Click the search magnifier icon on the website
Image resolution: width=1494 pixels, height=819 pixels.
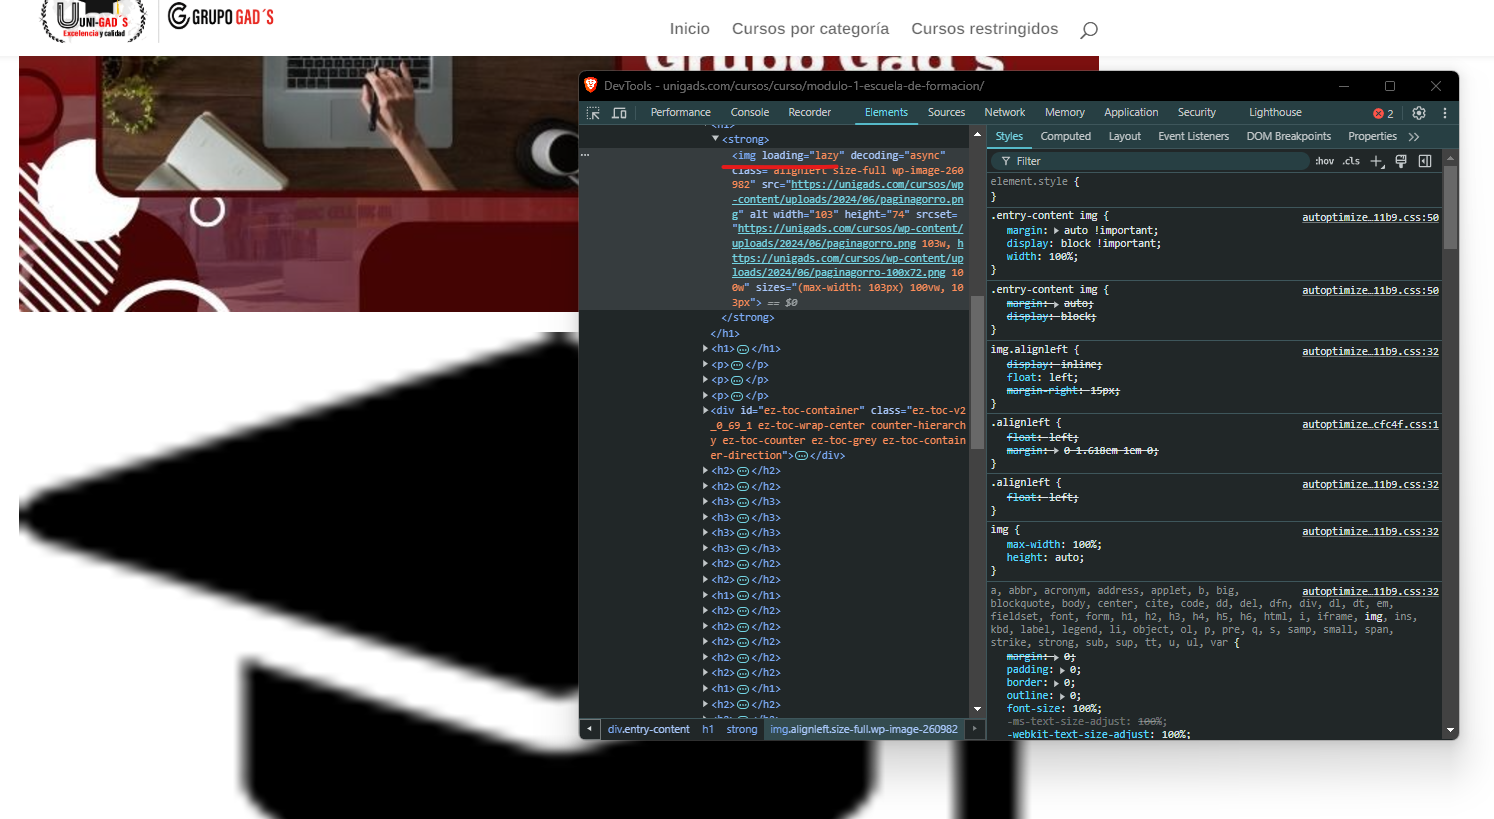tap(1089, 30)
